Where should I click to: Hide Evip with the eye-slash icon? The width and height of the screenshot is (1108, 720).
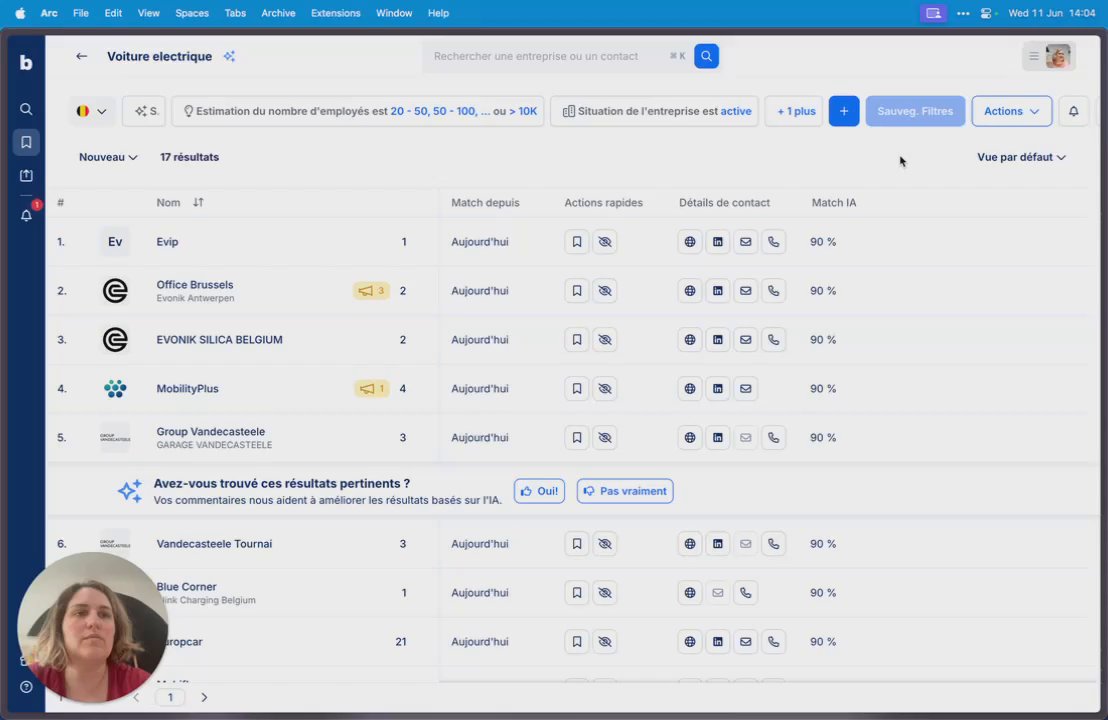[x=605, y=242]
